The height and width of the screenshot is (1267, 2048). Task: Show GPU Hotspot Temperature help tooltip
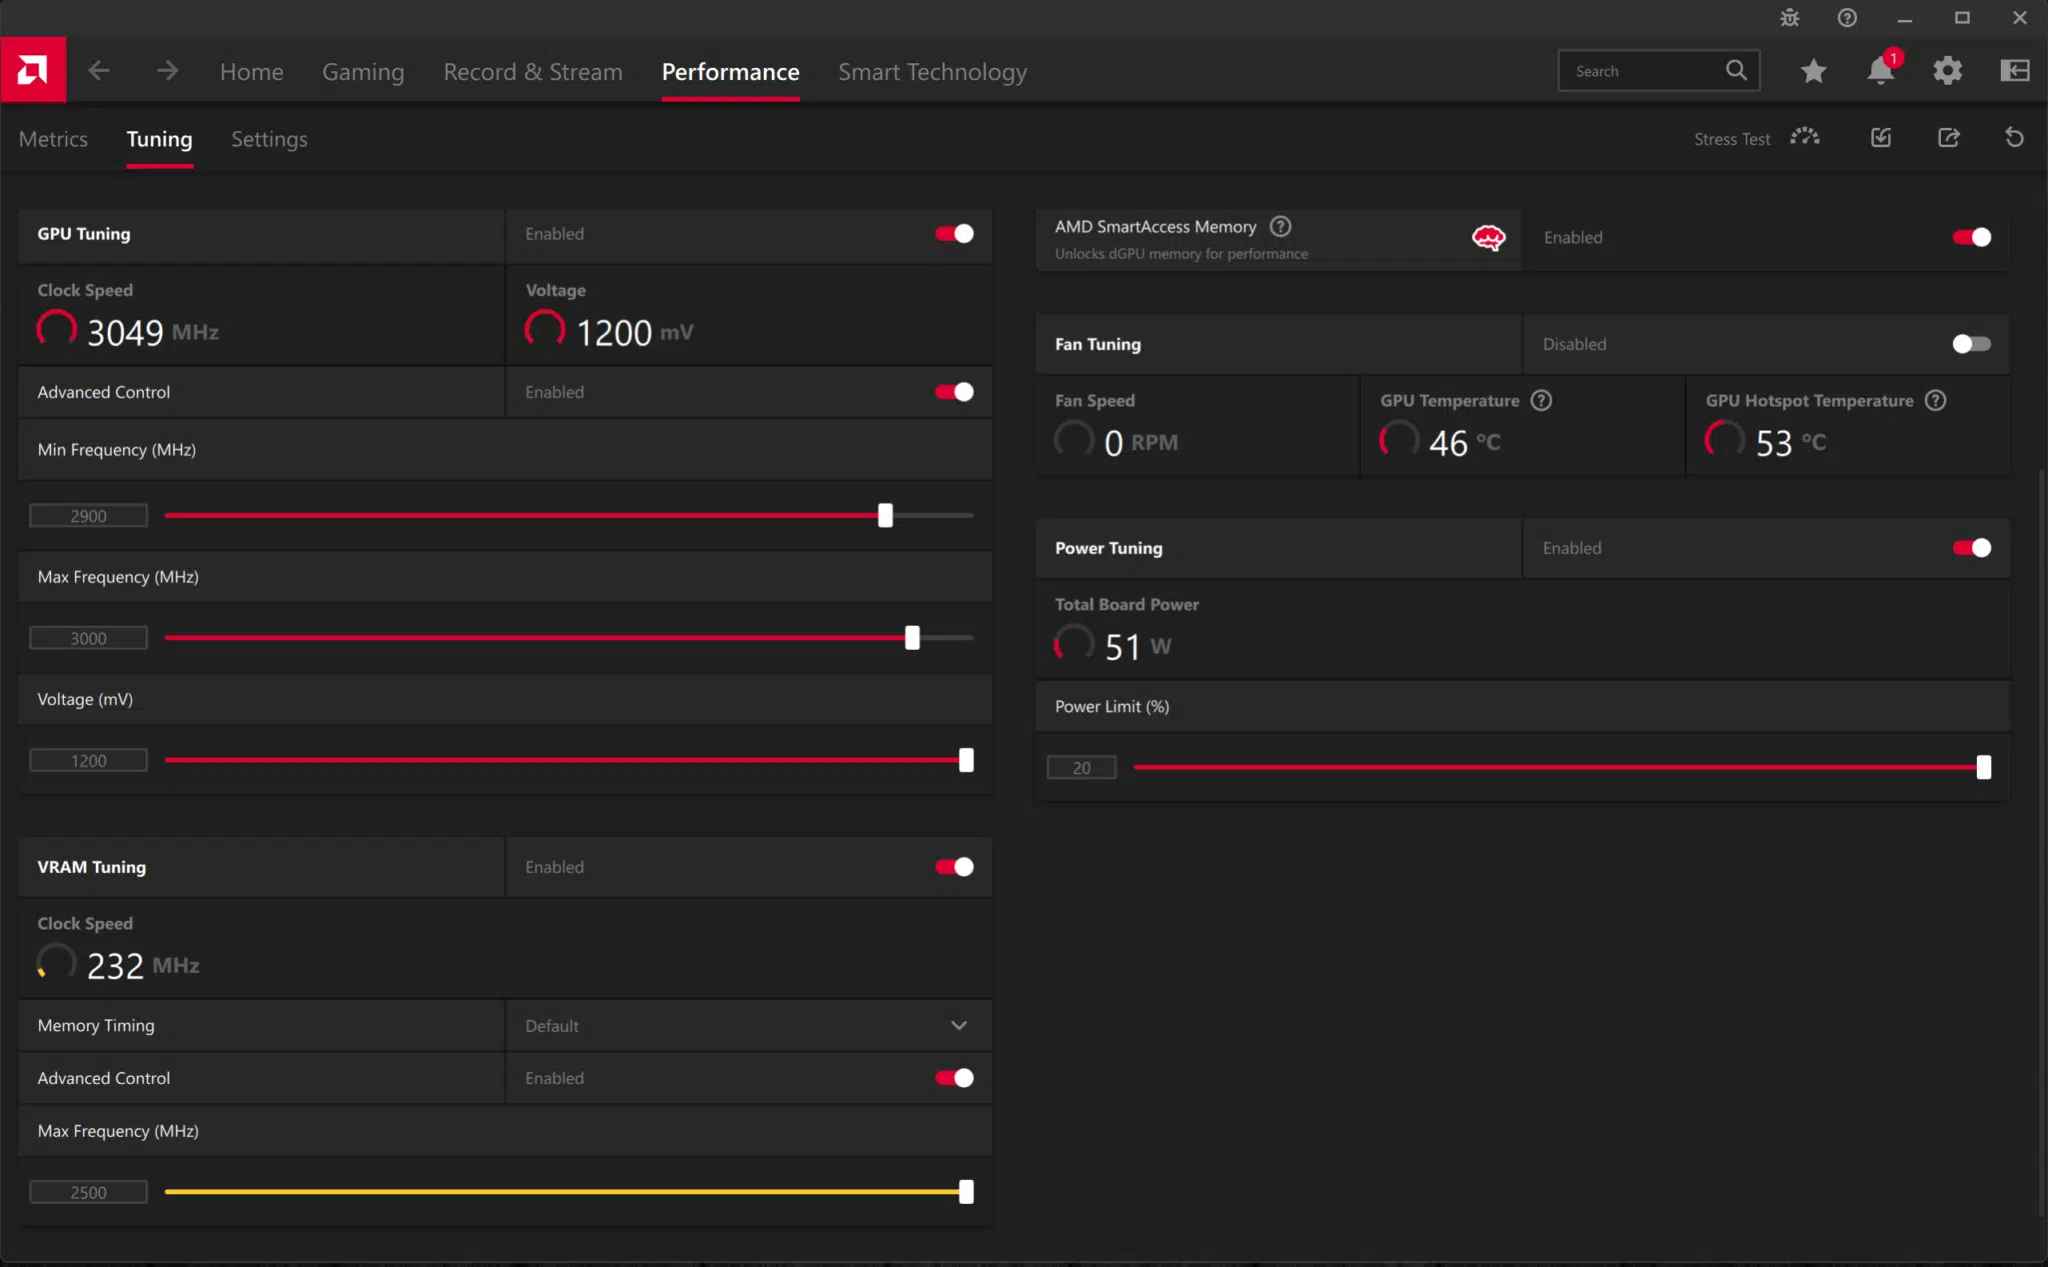point(1935,401)
